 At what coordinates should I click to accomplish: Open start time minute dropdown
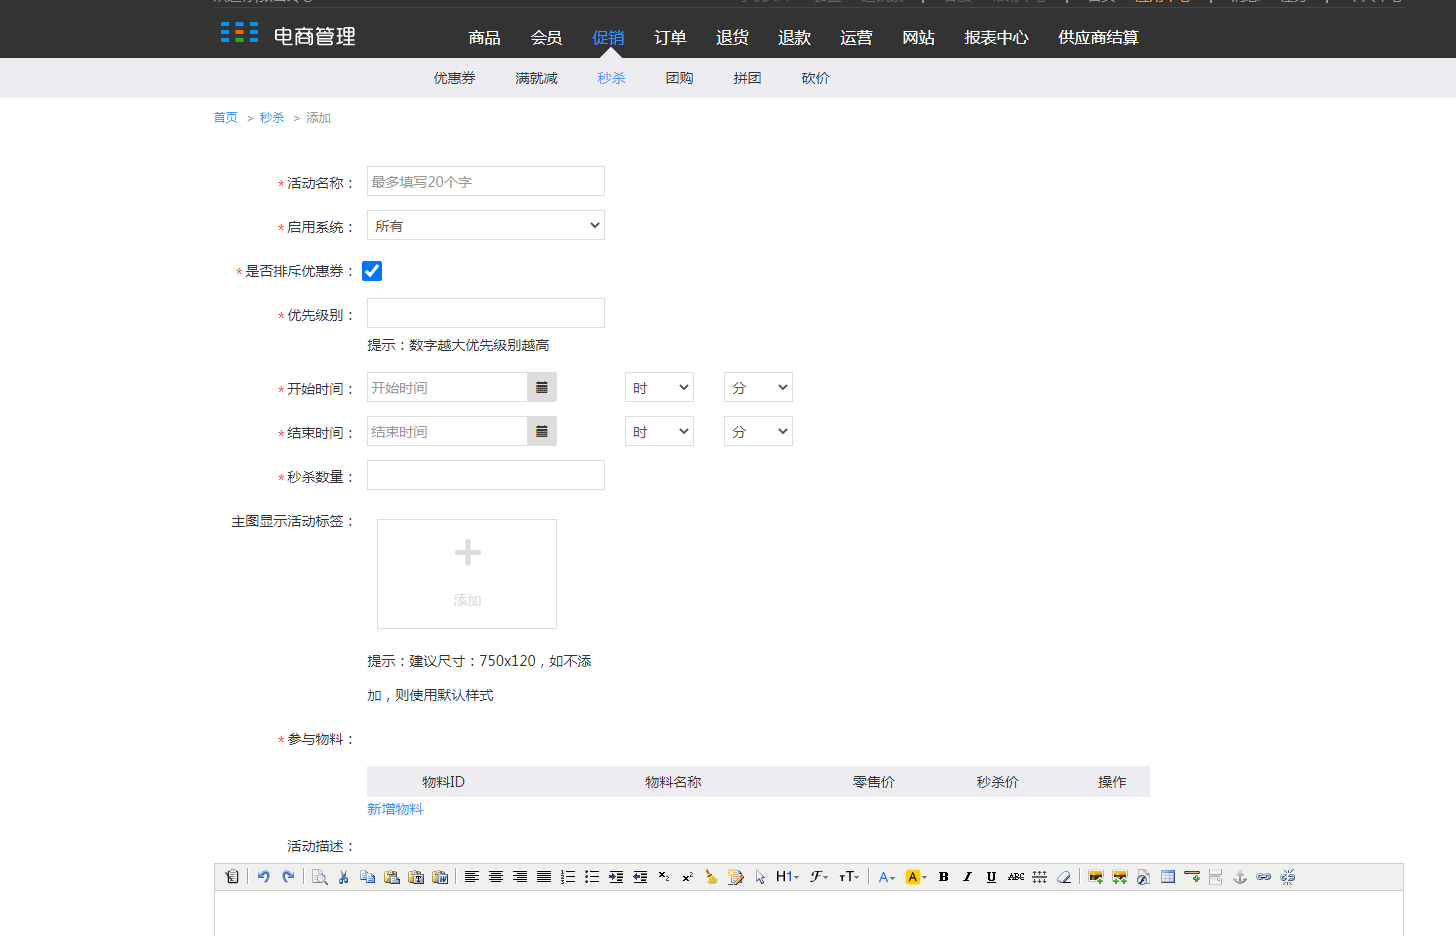(x=758, y=387)
